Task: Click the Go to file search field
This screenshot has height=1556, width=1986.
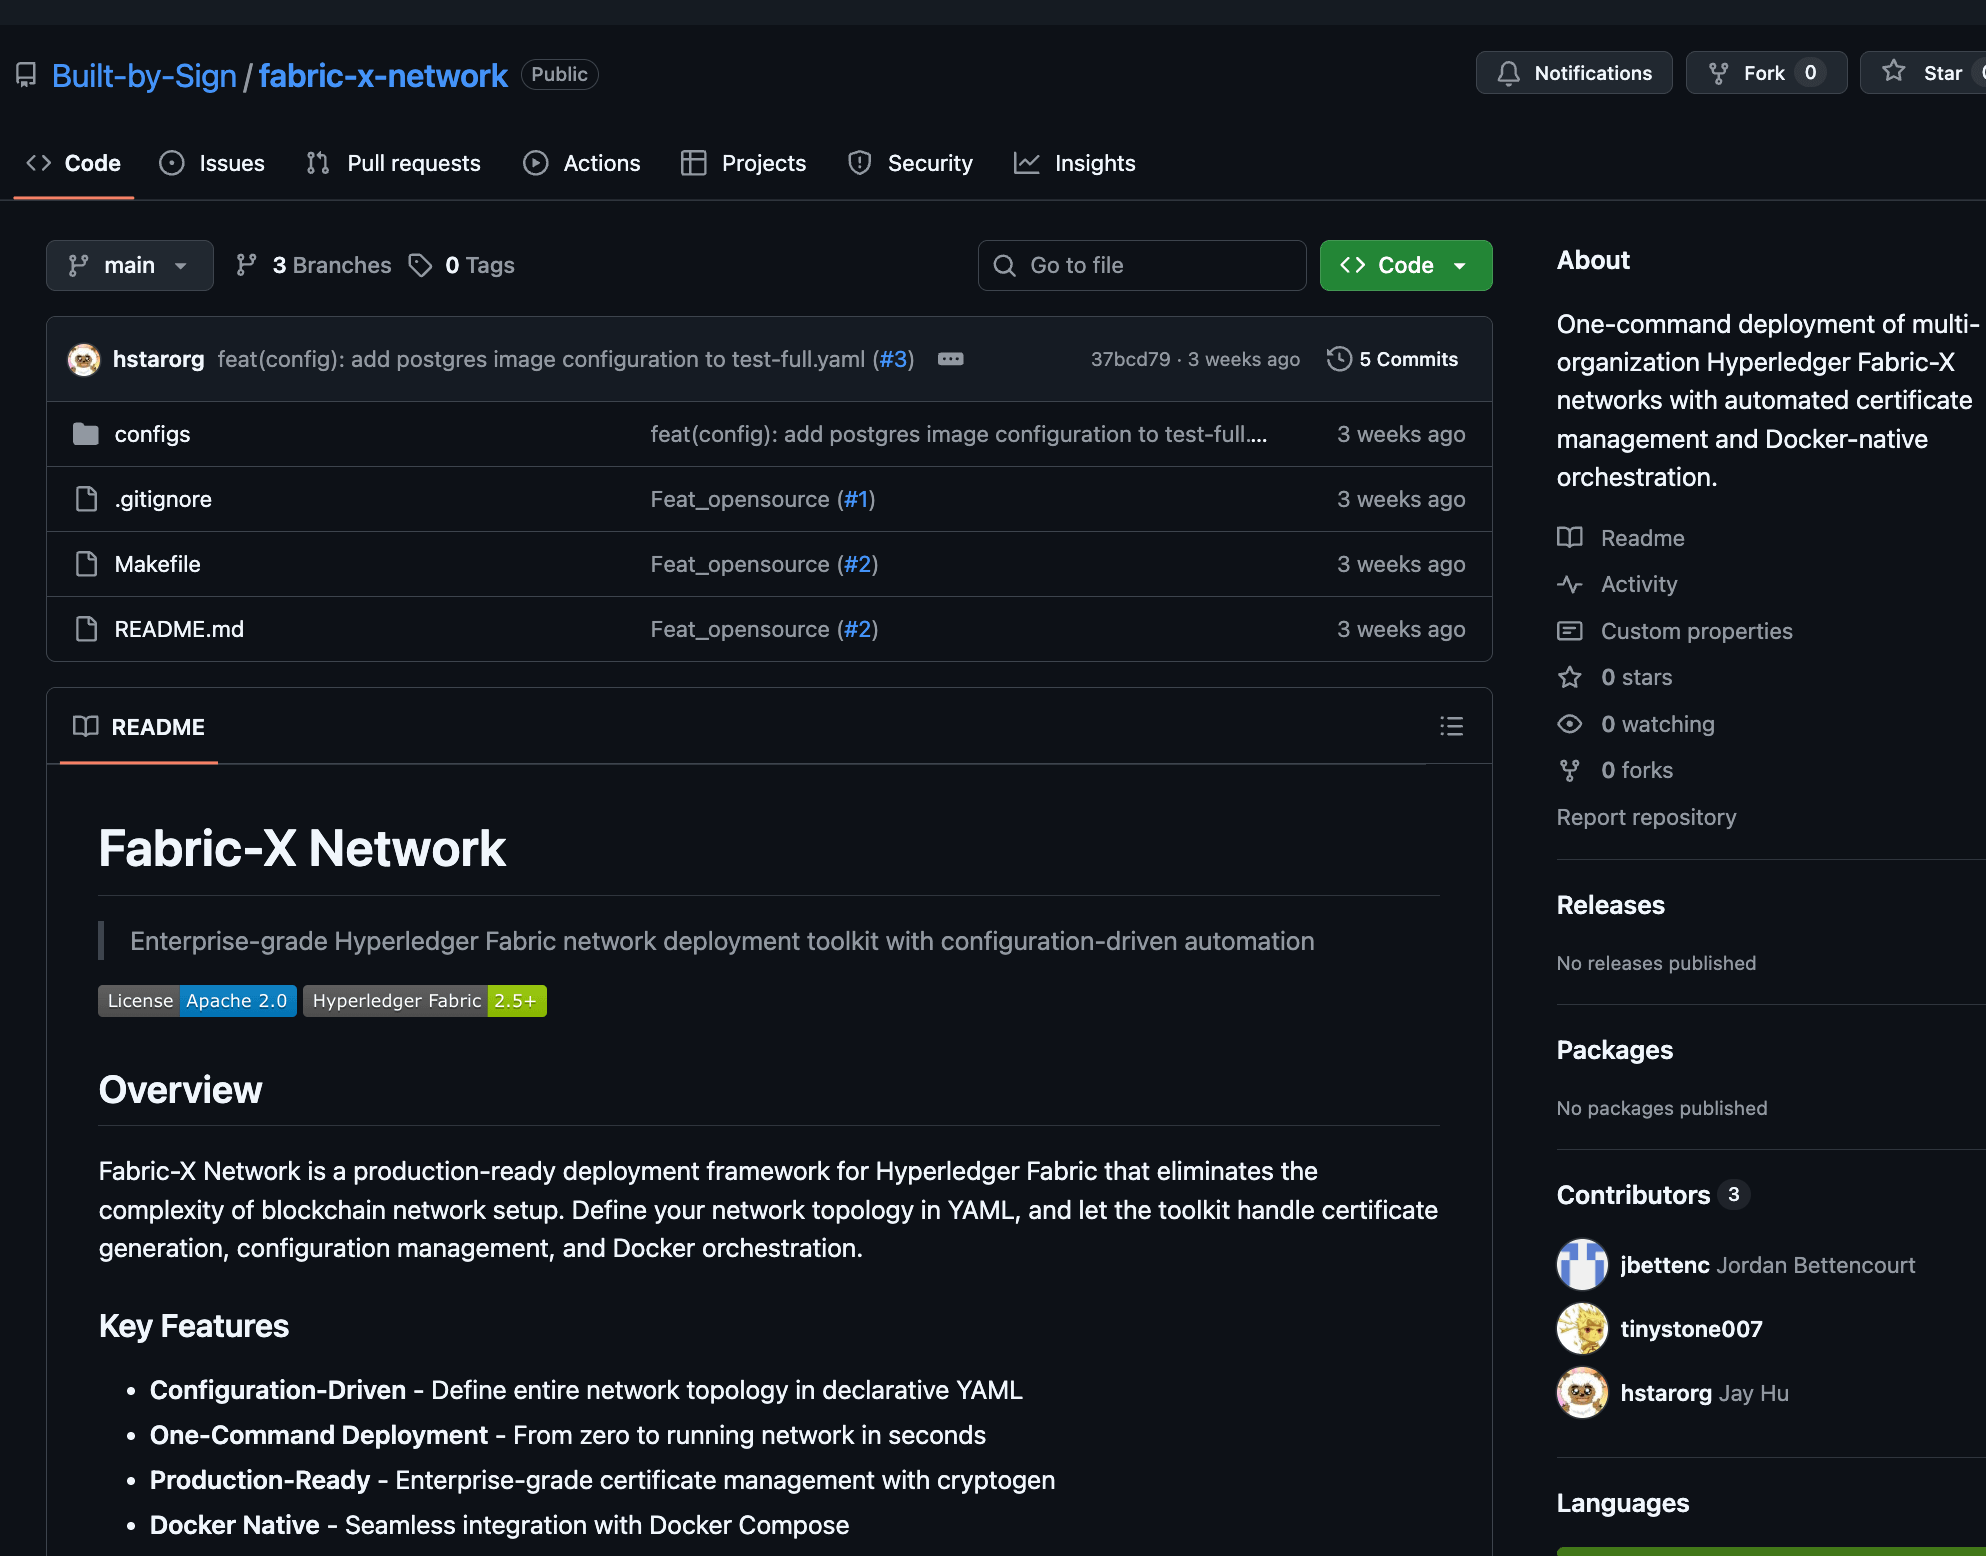Action: [x=1142, y=265]
